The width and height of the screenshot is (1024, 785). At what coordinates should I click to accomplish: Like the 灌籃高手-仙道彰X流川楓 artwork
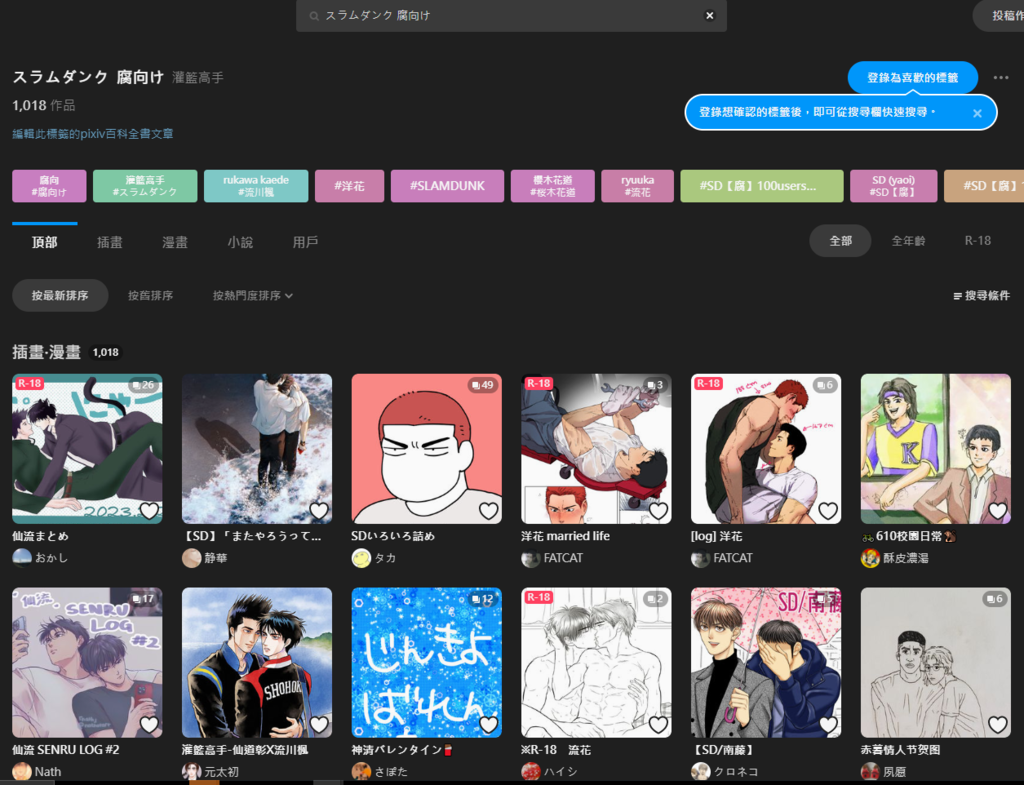(319, 724)
